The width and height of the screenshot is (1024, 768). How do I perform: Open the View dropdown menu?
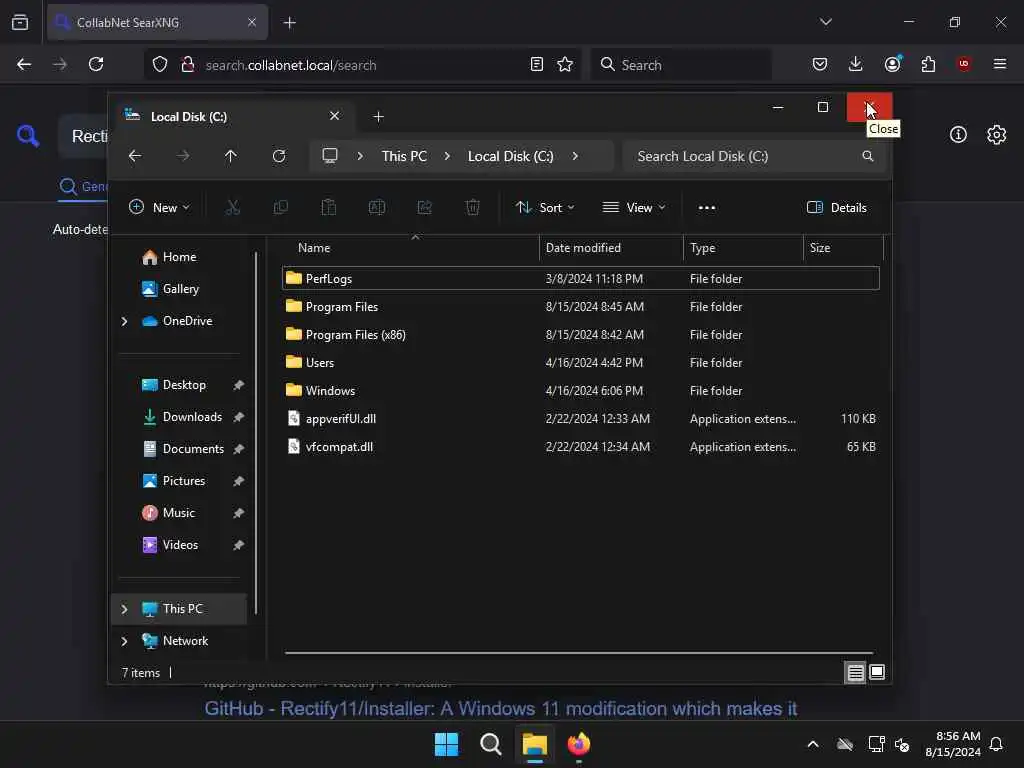point(633,208)
